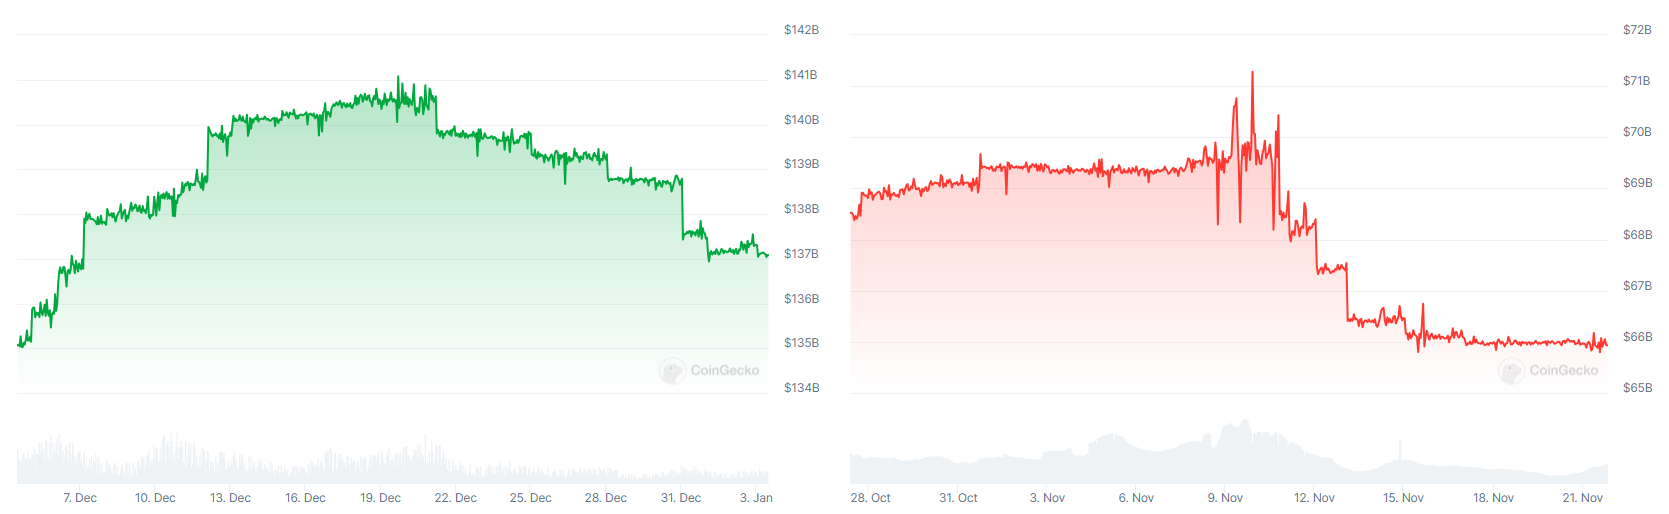Click the 3. Jan date label
The width and height of the screenshot is (1669, 514).
pos(756,498)
